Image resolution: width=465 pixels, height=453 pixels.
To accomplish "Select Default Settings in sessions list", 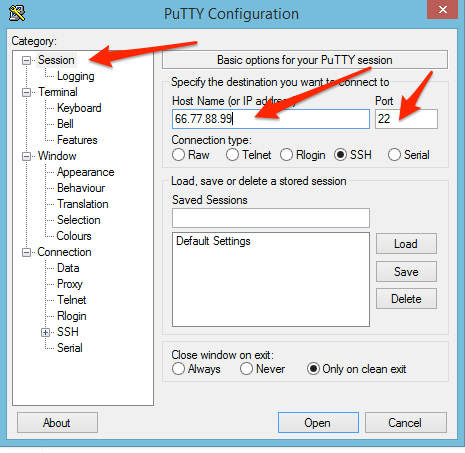I will pyautogui.click(x=213, y=241).
